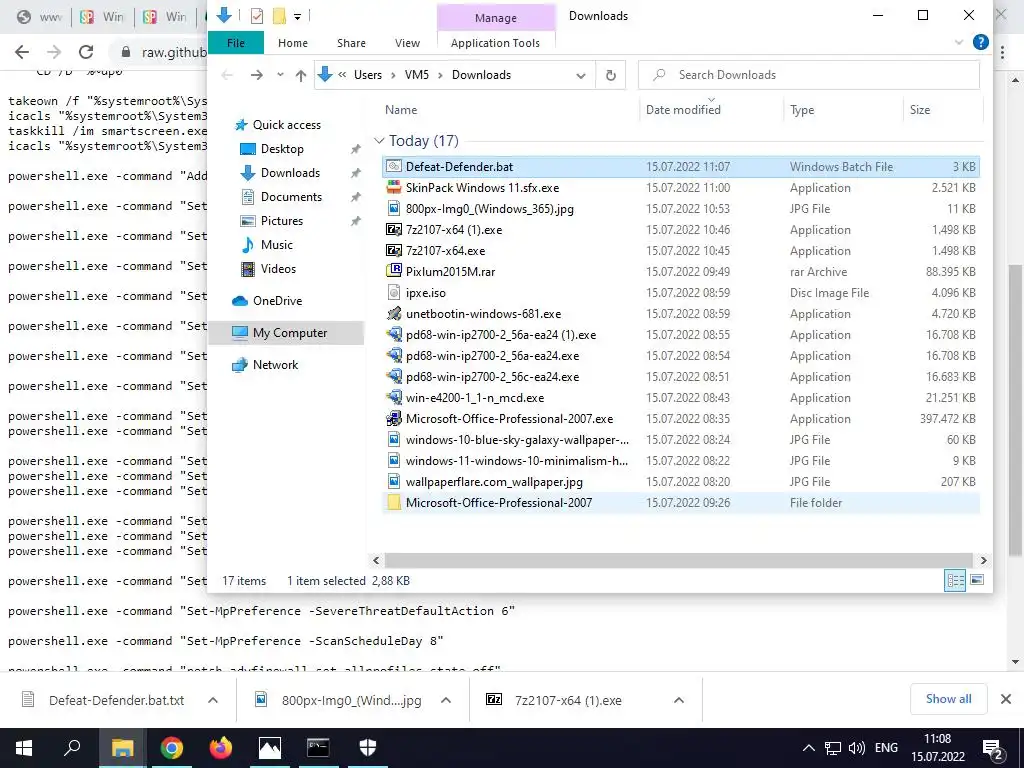Open the Share ribbon tab
Viewport: 1024px width, 768px height.
(351, 43)
